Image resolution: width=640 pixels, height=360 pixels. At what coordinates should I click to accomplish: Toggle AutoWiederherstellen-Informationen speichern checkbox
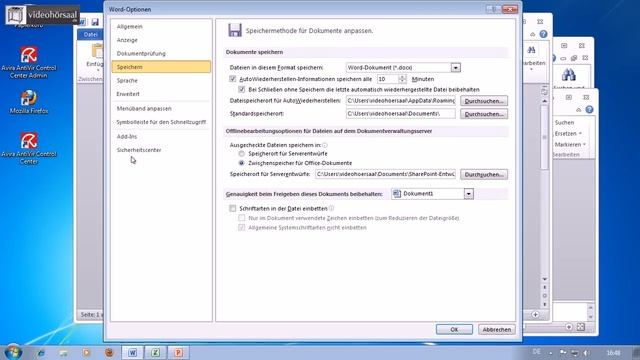click(x=233, y=79)
